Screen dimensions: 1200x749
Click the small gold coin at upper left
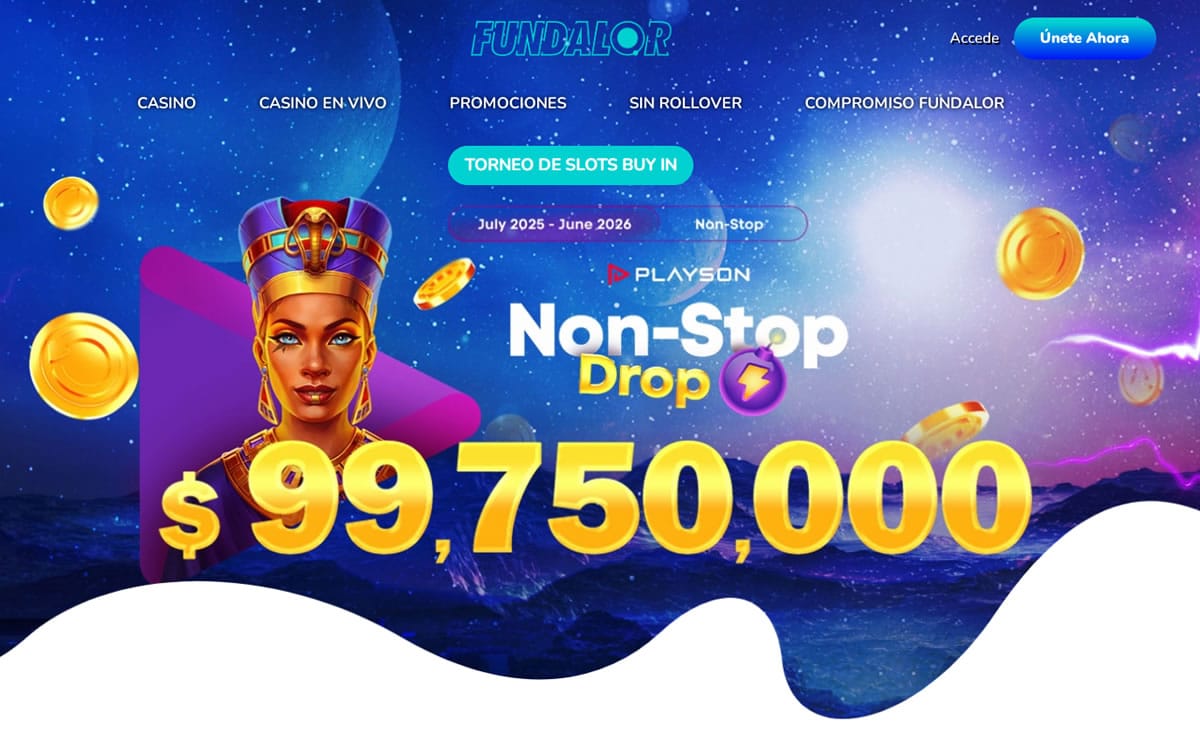[x=71, y=203]
